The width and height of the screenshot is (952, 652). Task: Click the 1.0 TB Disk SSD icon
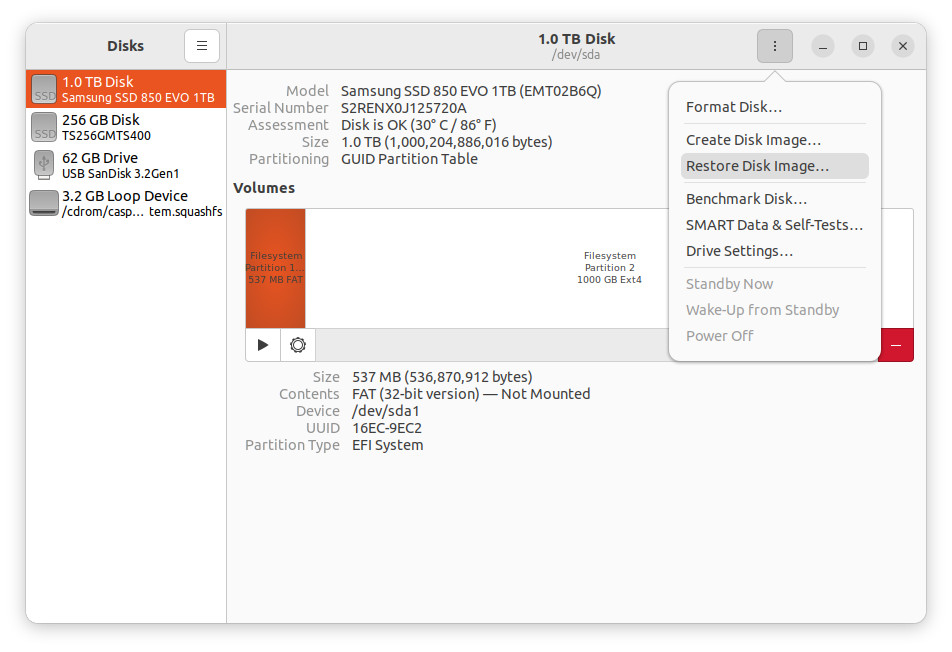tap(44, 89)
